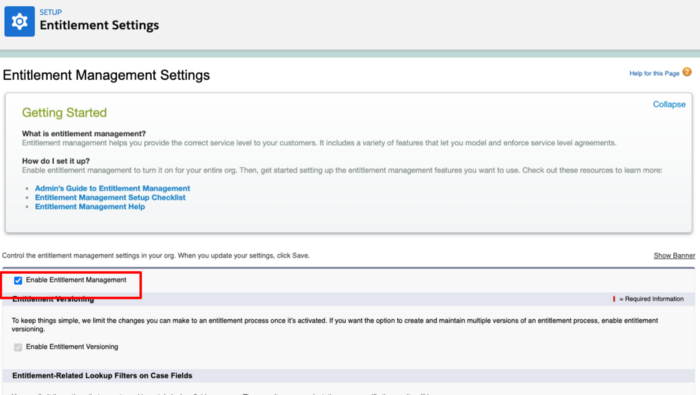Click the Entitlement Management Settings heading
Viewport: 700px width, 395px height.
tap(106, 75)
